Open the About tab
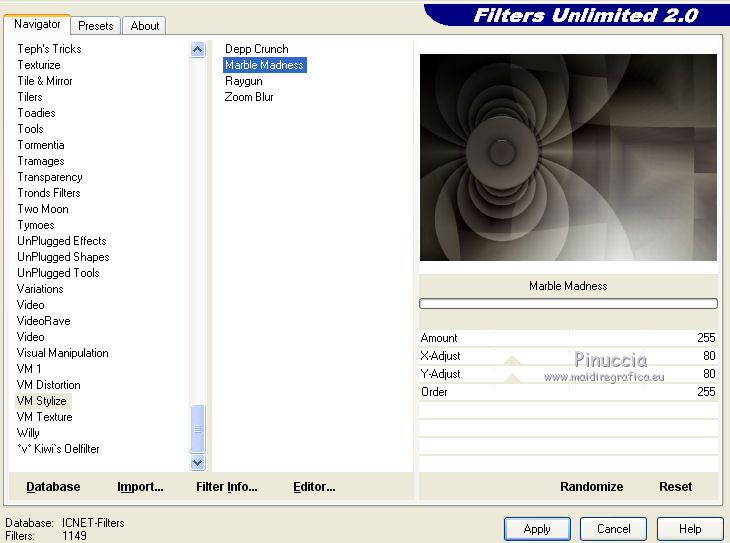The height and width of the screenshot is (543, 730). pos(144,26)
